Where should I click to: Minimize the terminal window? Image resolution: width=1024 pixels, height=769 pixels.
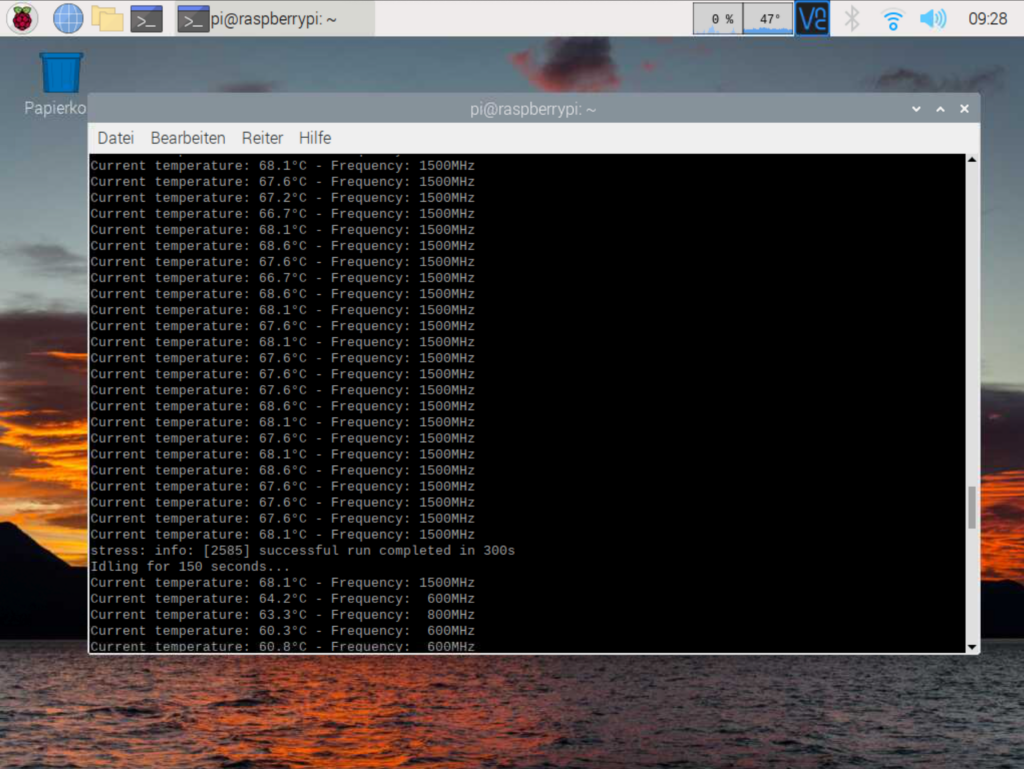click(916, 109)
